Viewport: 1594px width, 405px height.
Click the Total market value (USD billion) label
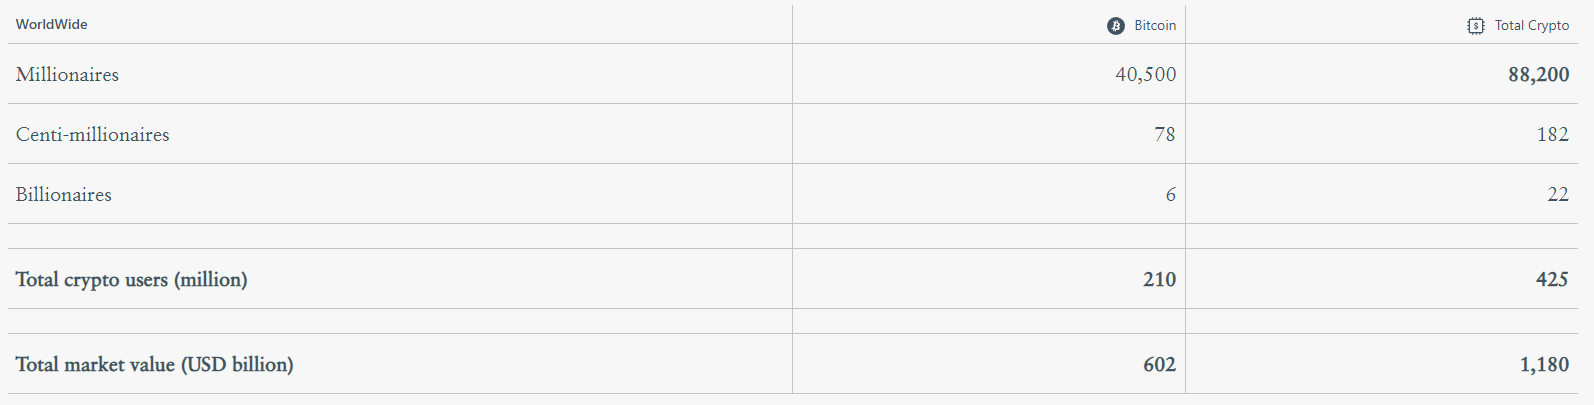coord(154,365)
